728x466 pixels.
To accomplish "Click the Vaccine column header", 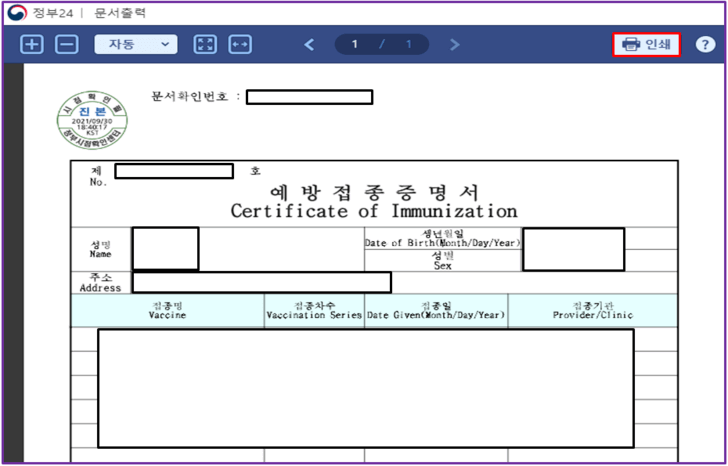I will tap(167, 311).
